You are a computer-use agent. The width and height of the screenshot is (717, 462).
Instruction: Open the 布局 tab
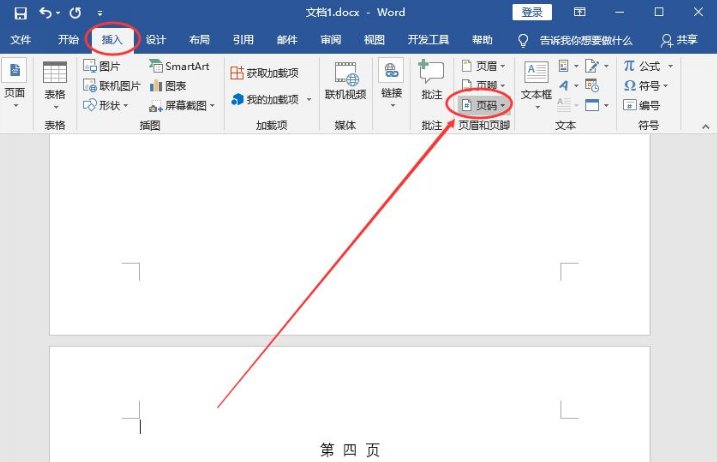[199, 40]
